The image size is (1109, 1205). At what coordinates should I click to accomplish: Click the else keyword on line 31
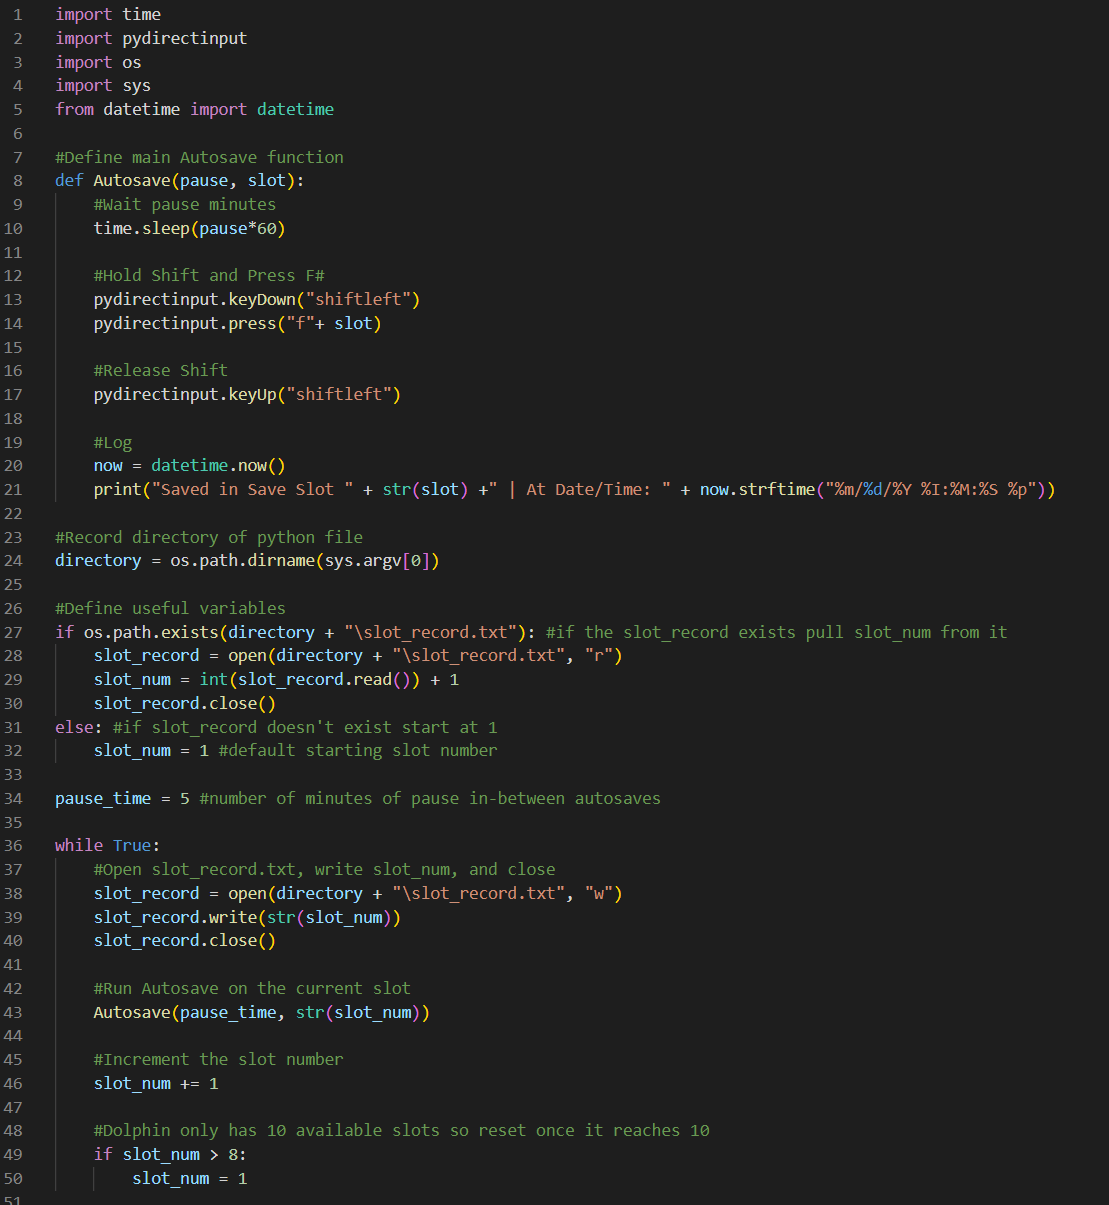pyautogui.click(x=75, y=727)
